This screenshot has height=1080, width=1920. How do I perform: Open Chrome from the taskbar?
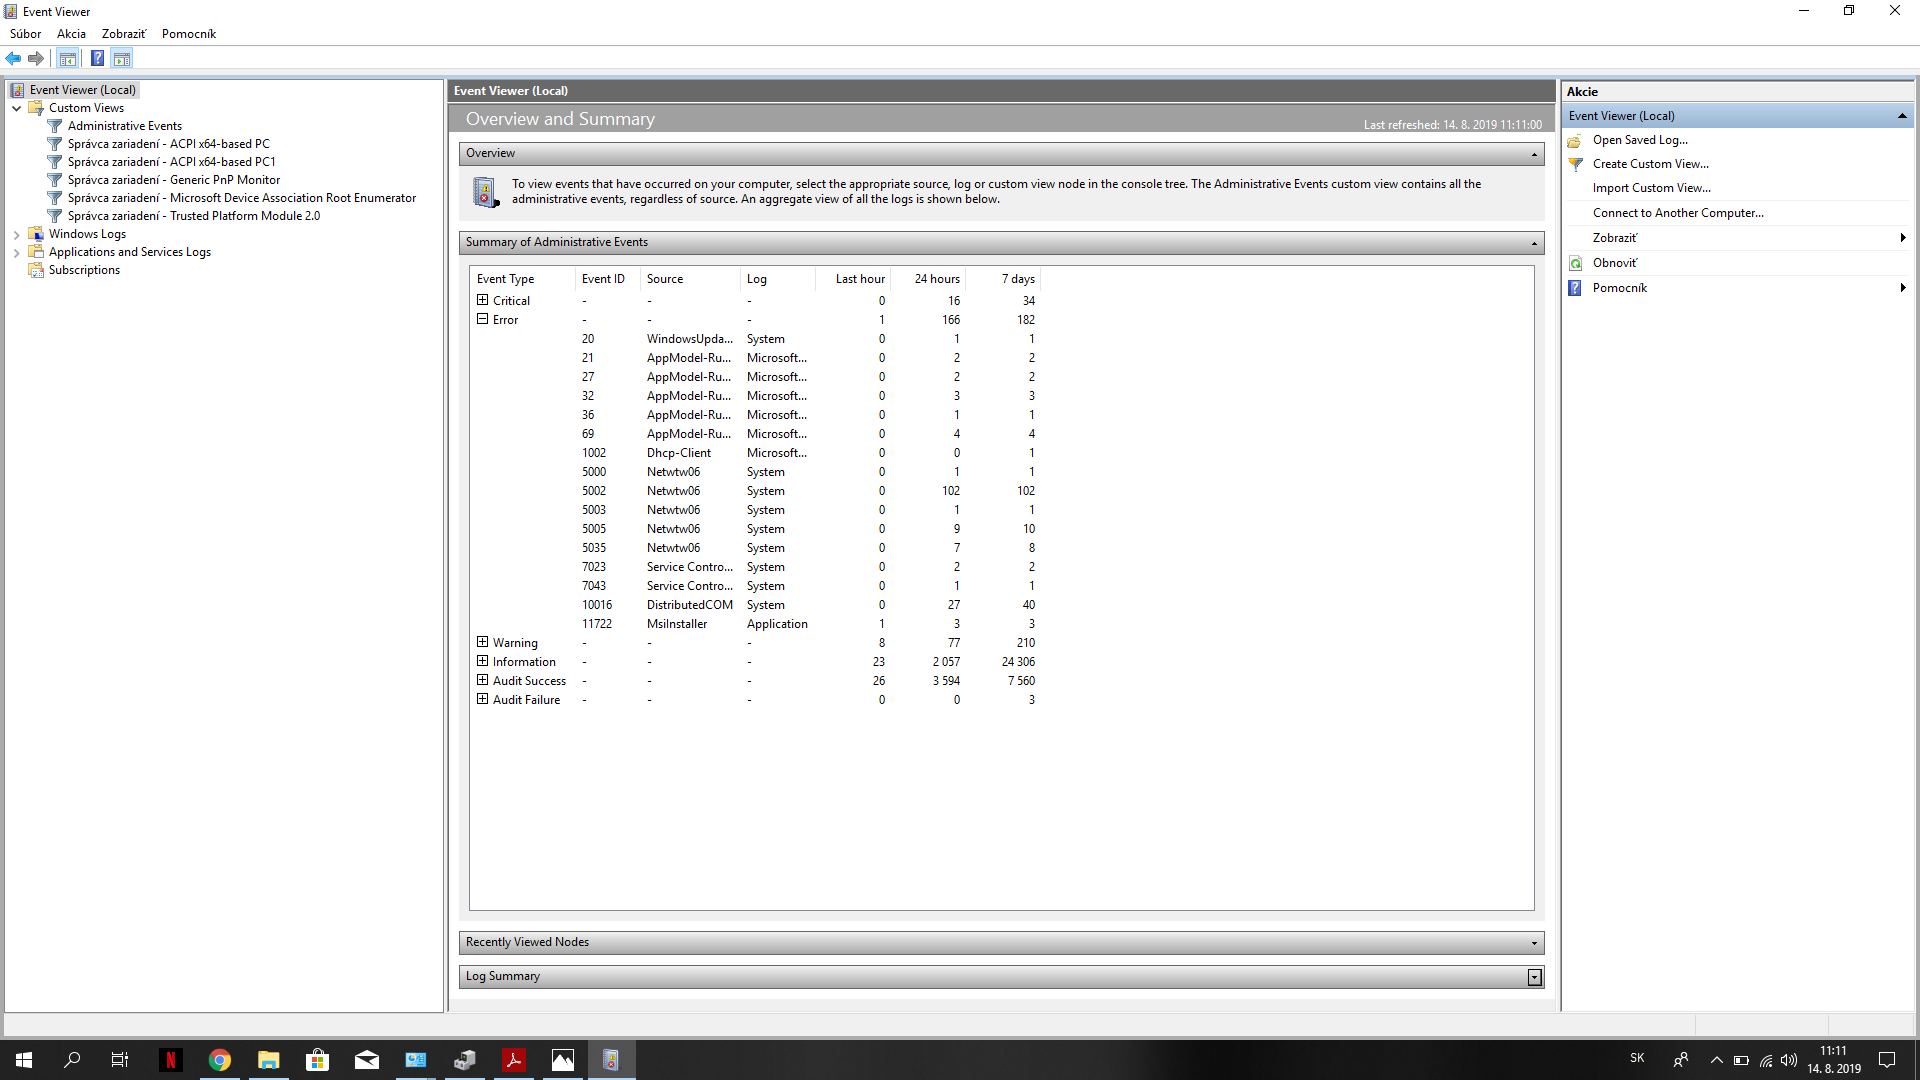coord(220,1060)
